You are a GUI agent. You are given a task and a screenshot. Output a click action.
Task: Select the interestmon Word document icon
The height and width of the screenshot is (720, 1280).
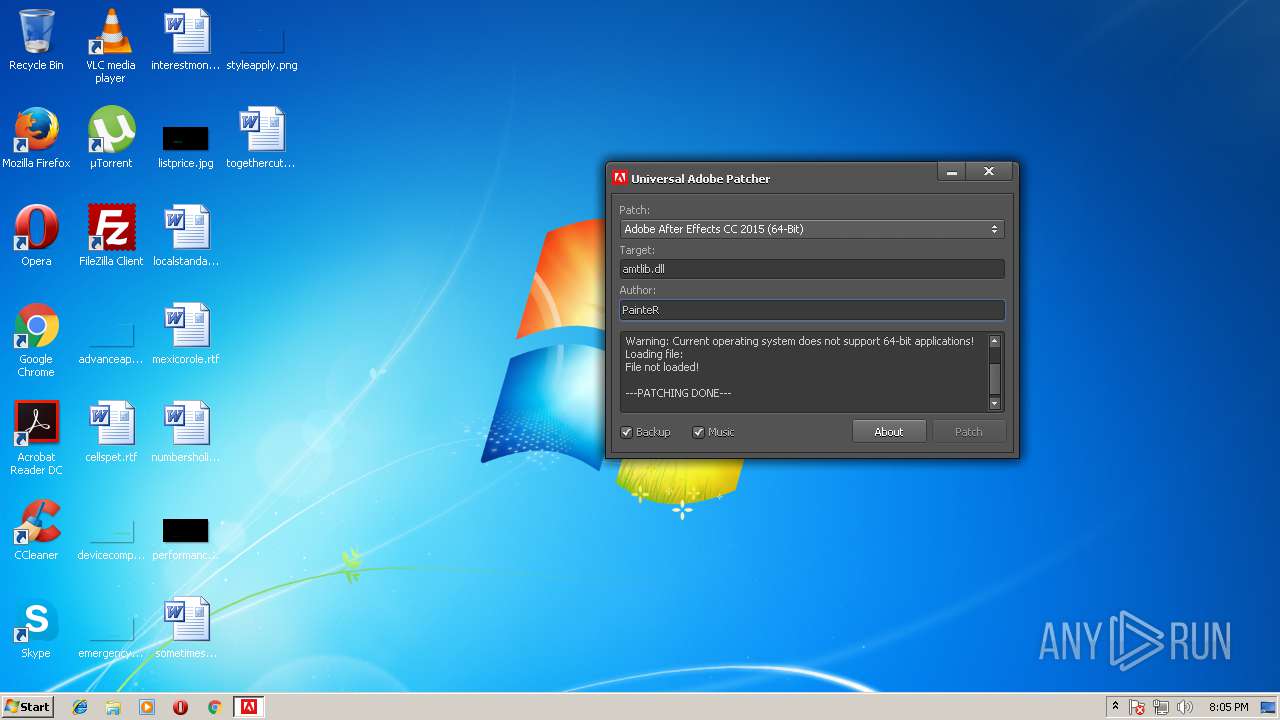(185, 40)
